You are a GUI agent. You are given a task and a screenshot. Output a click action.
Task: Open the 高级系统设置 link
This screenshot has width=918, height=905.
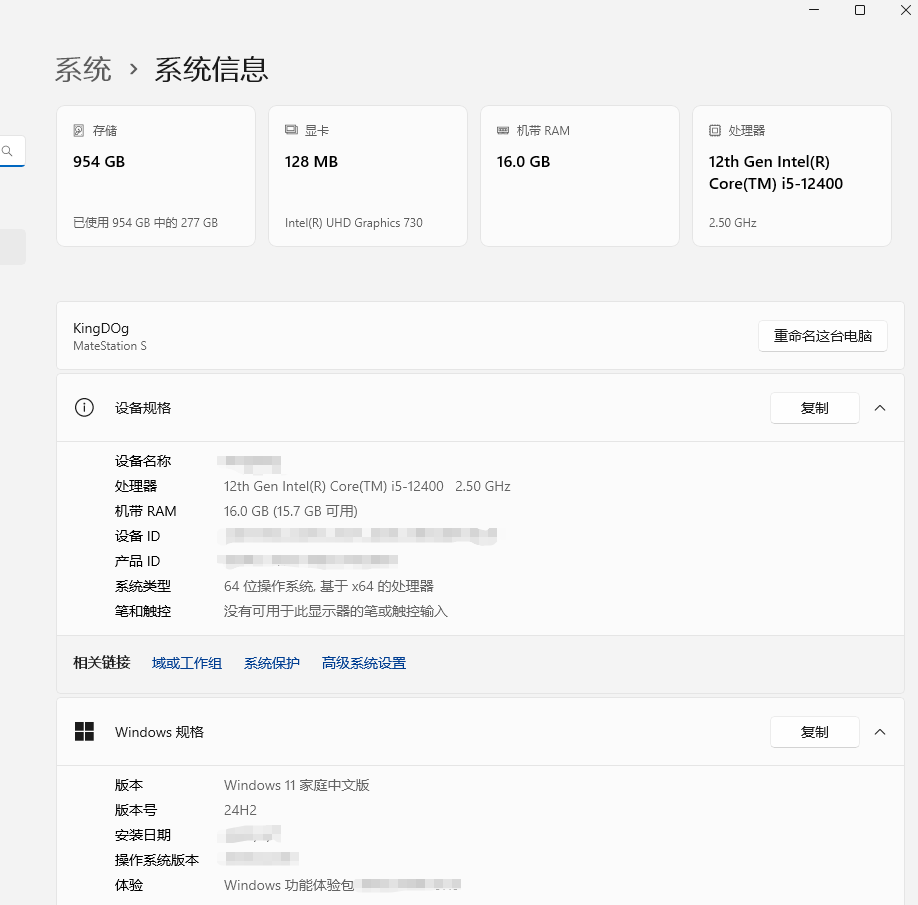tap(364, 663)
